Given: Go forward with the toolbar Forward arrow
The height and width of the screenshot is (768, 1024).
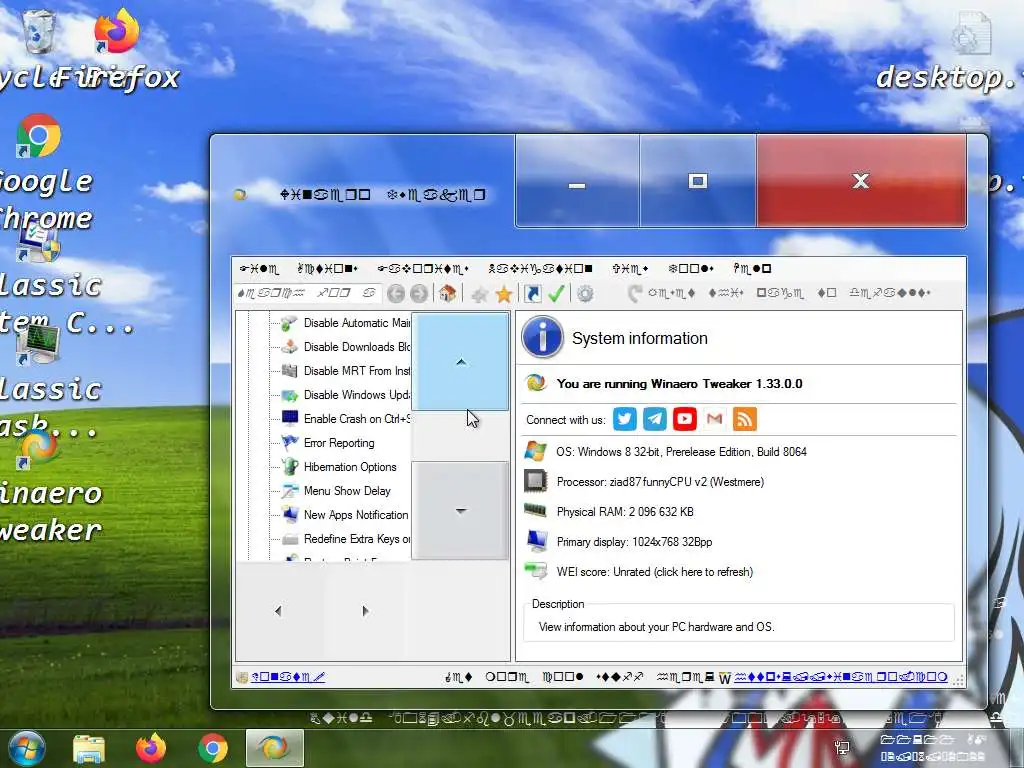Looking at the screenshot, I should coord(419,294).
